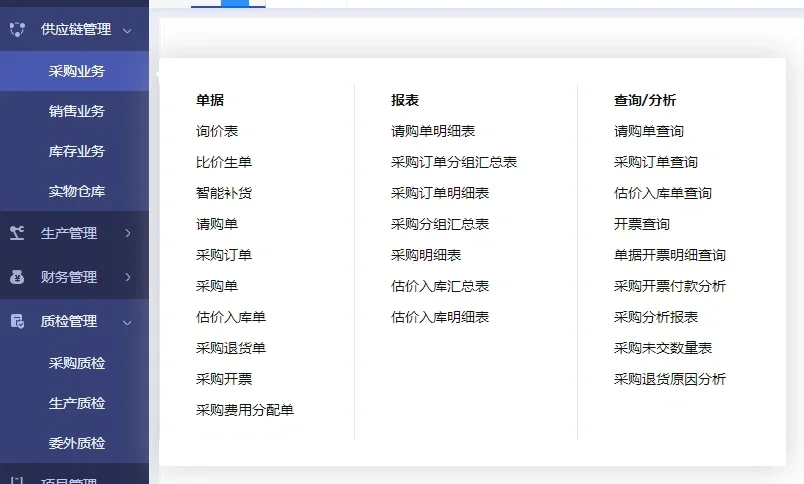Click the 供应链管理 menu label

[x=76, y=29]
